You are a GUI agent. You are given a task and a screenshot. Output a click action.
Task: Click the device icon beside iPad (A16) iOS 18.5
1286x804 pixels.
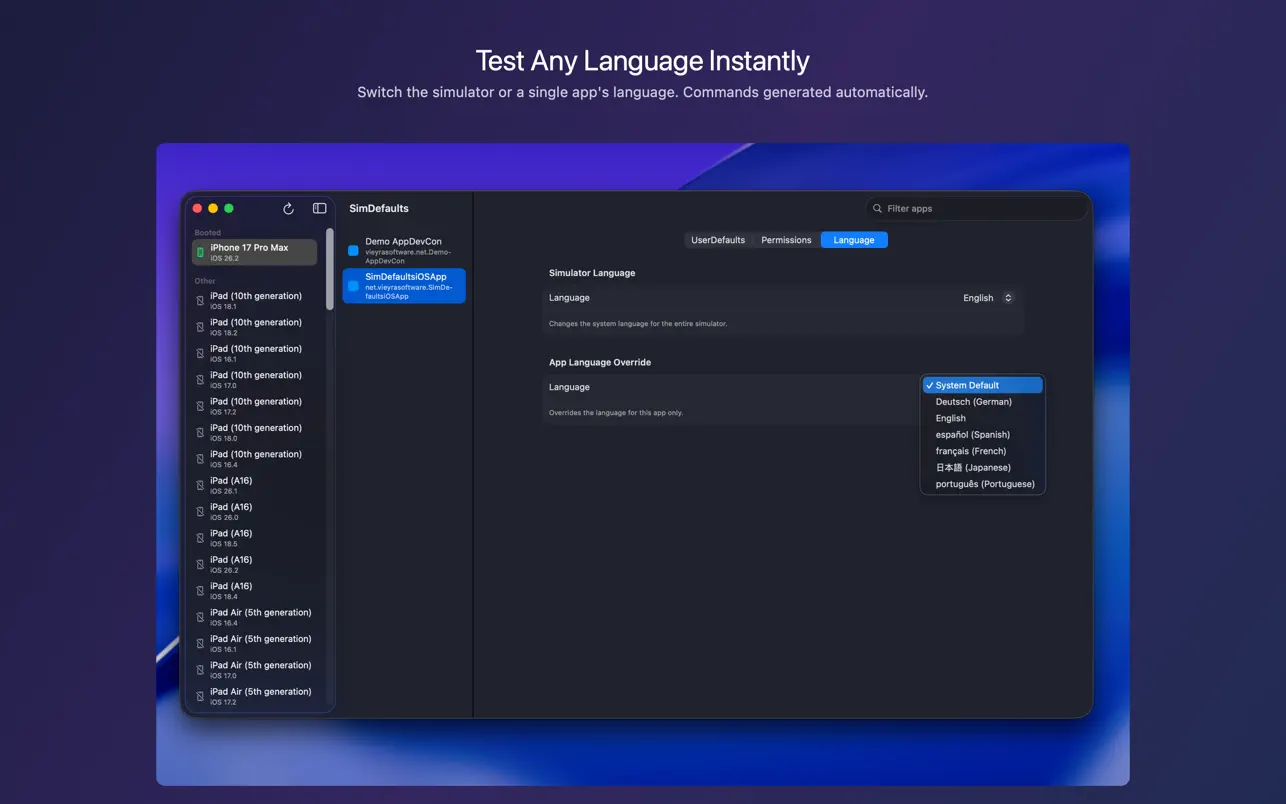tap(198, 538)
